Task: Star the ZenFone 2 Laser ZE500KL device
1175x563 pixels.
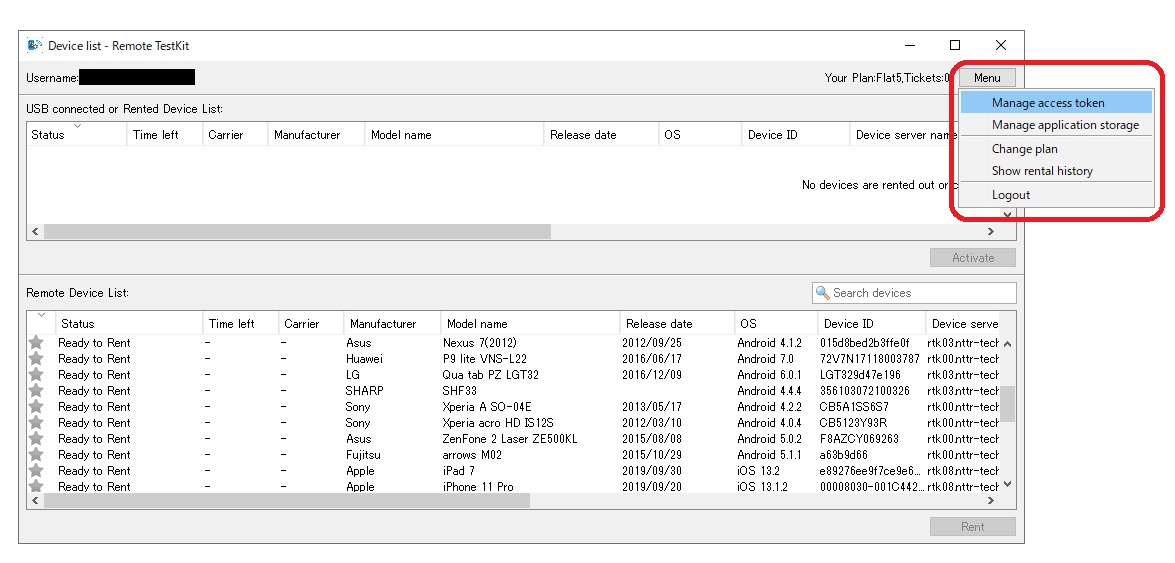Action: pyautogui.click(x=36, y=439)
